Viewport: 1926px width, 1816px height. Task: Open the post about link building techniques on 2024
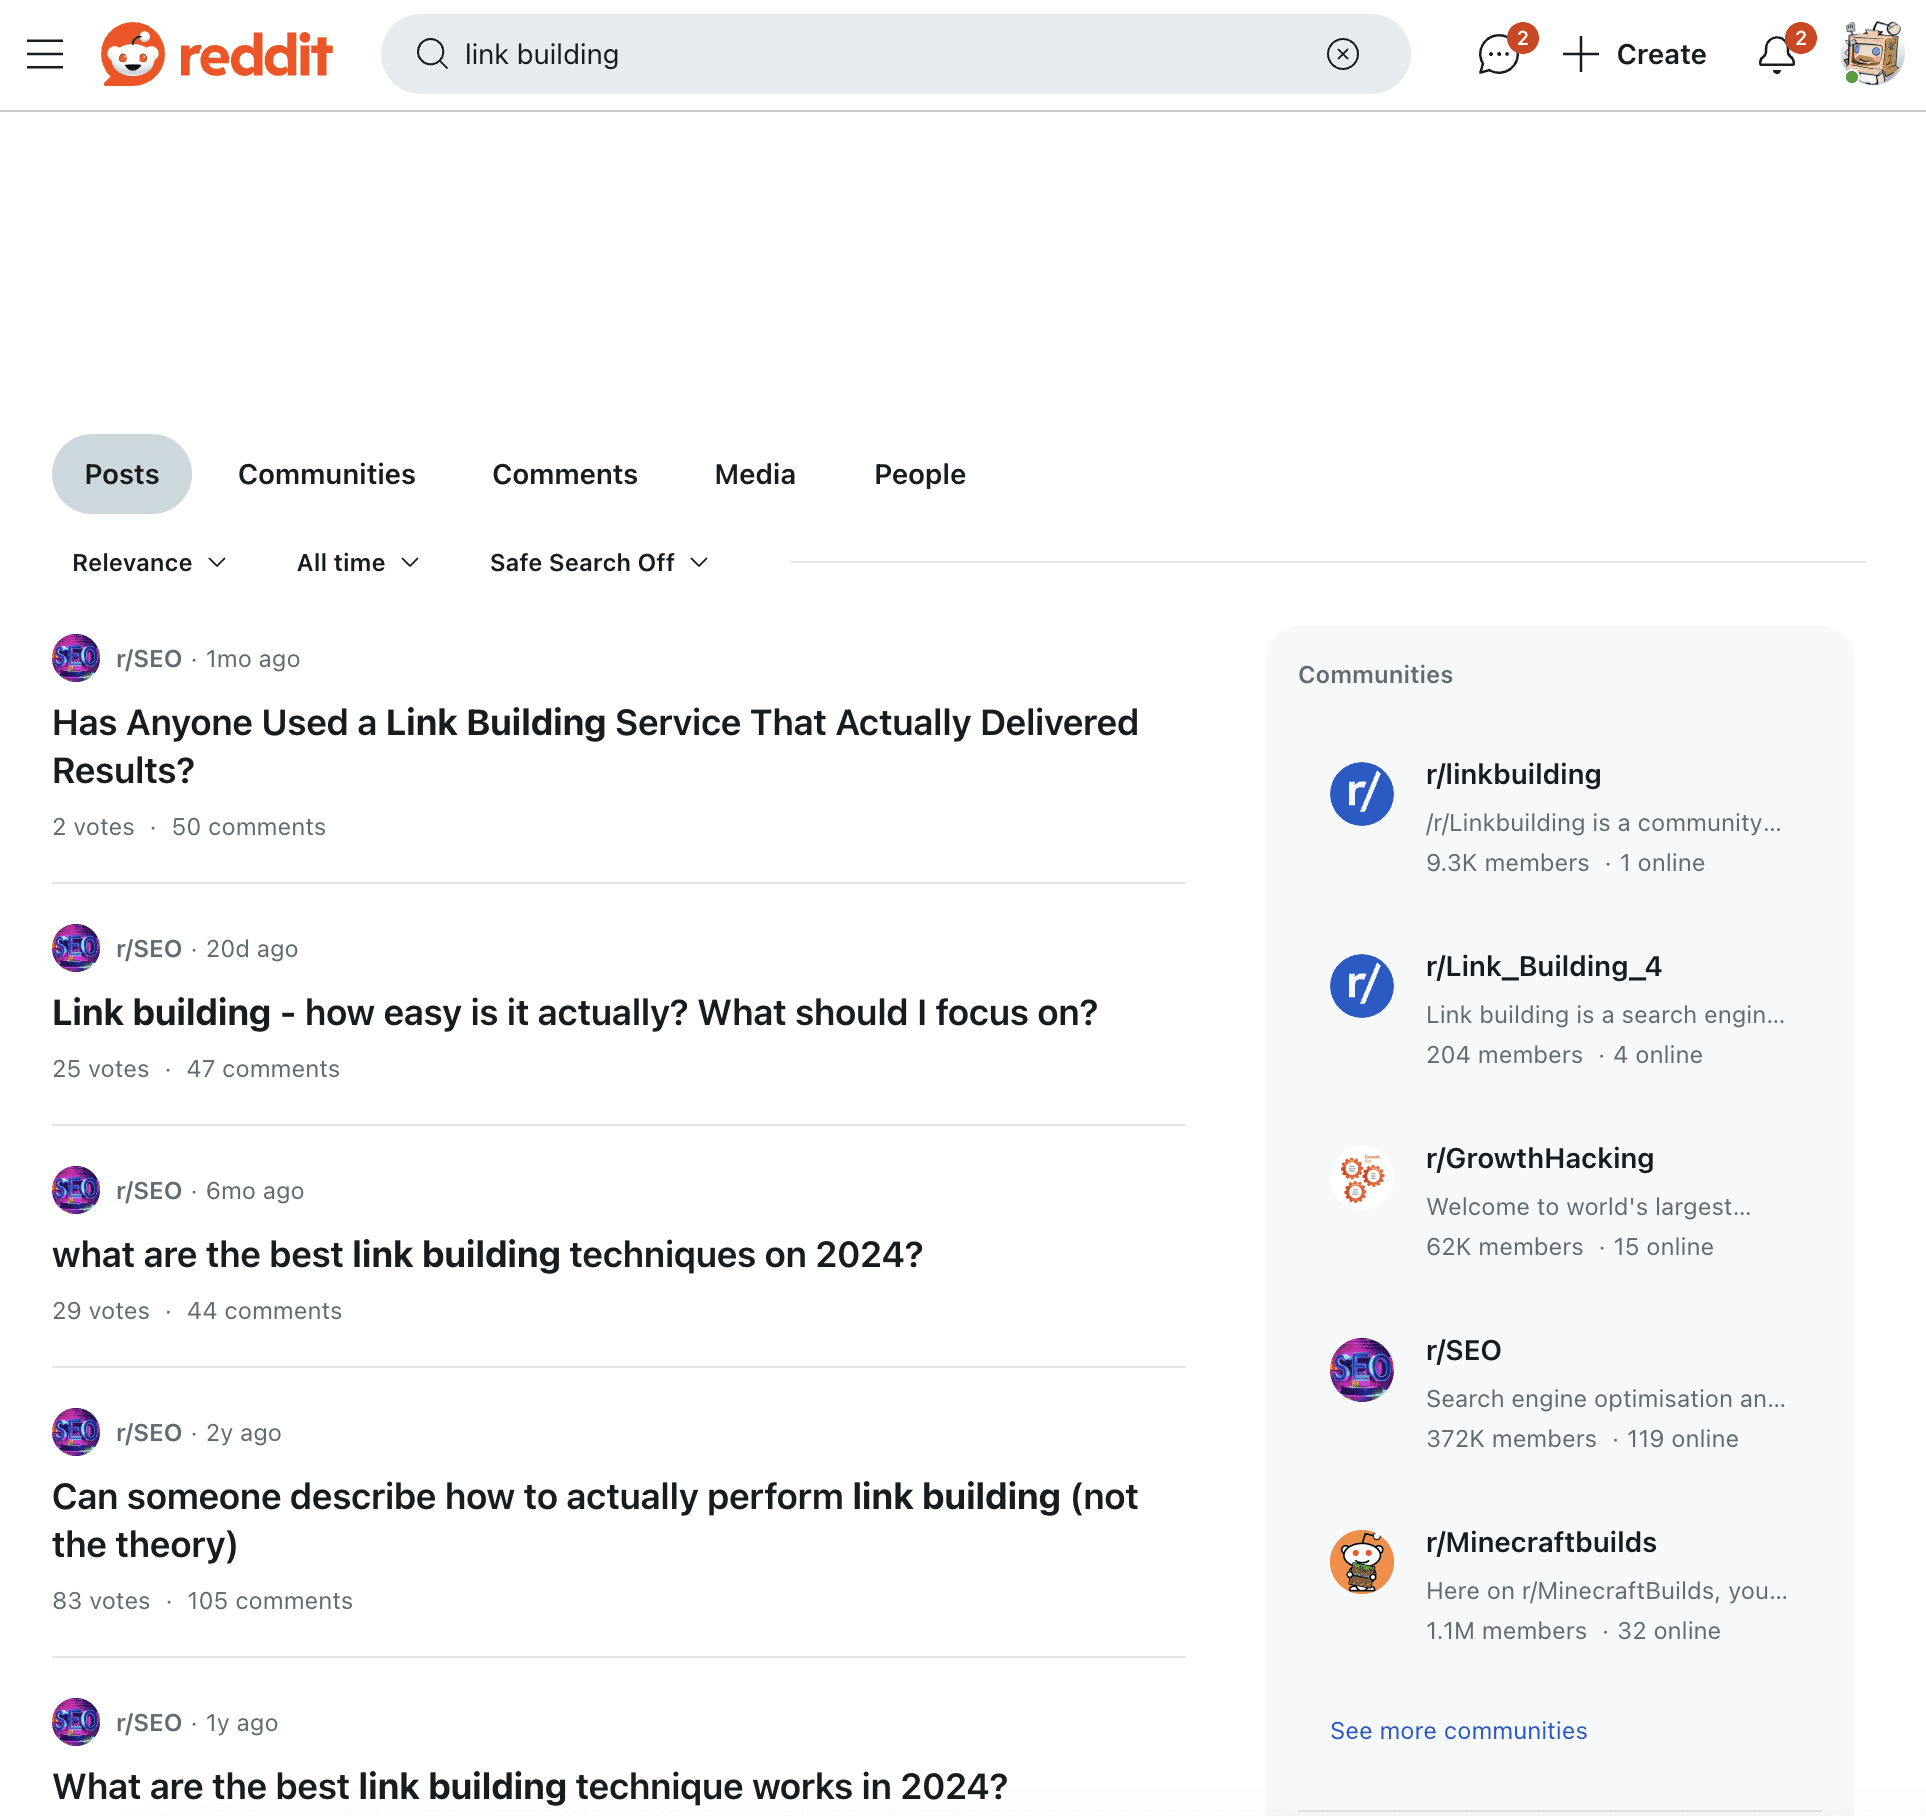[x=488, y=1254]
